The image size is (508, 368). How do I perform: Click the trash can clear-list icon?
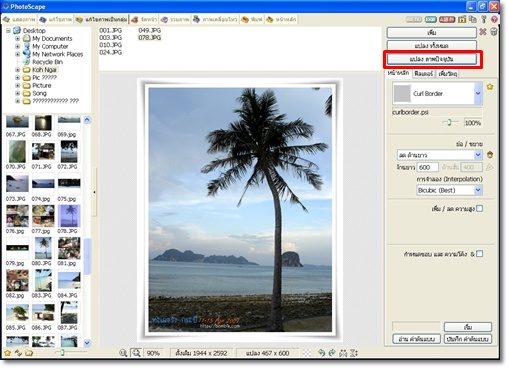[494, 32]
